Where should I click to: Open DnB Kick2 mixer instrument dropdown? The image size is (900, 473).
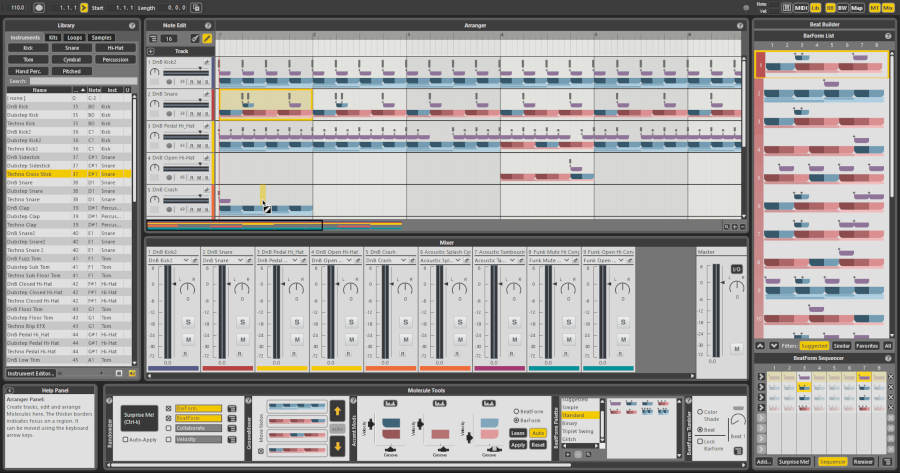(x=186, y=261)
